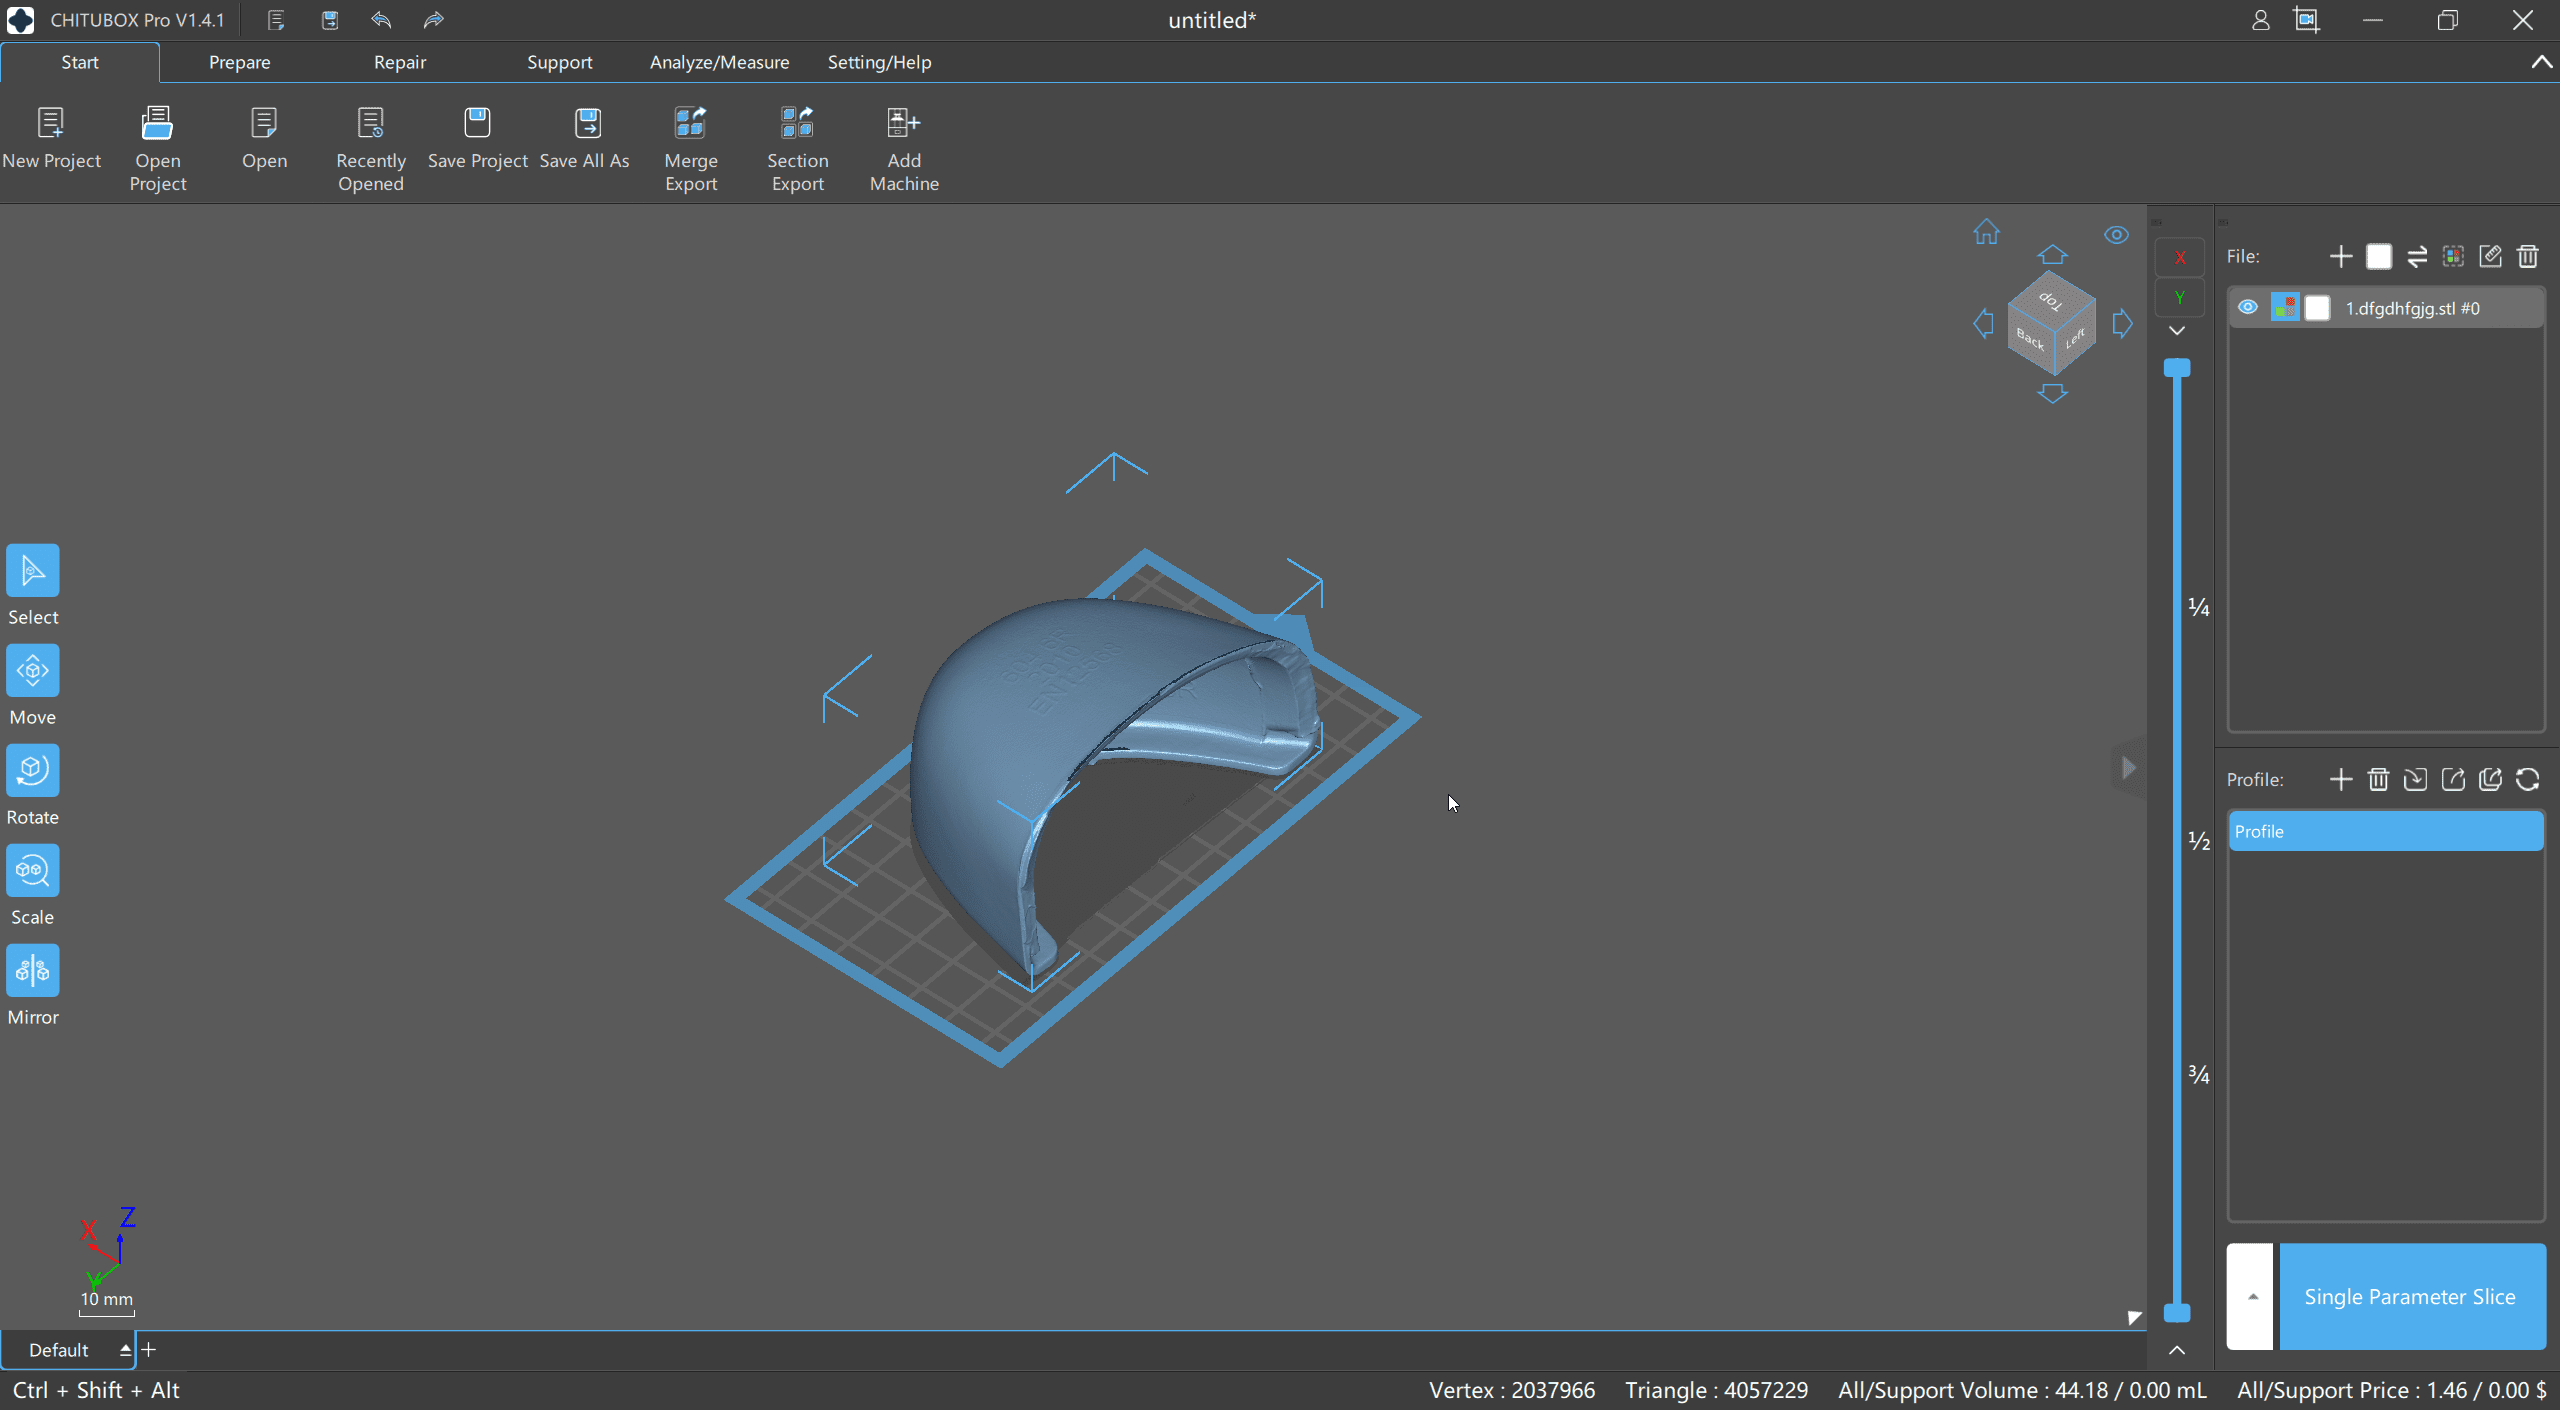This screenshot has height=1410, width=2560.
Task: Collapse the ribbon with top-right chevron
Action: click(2541, 62)
